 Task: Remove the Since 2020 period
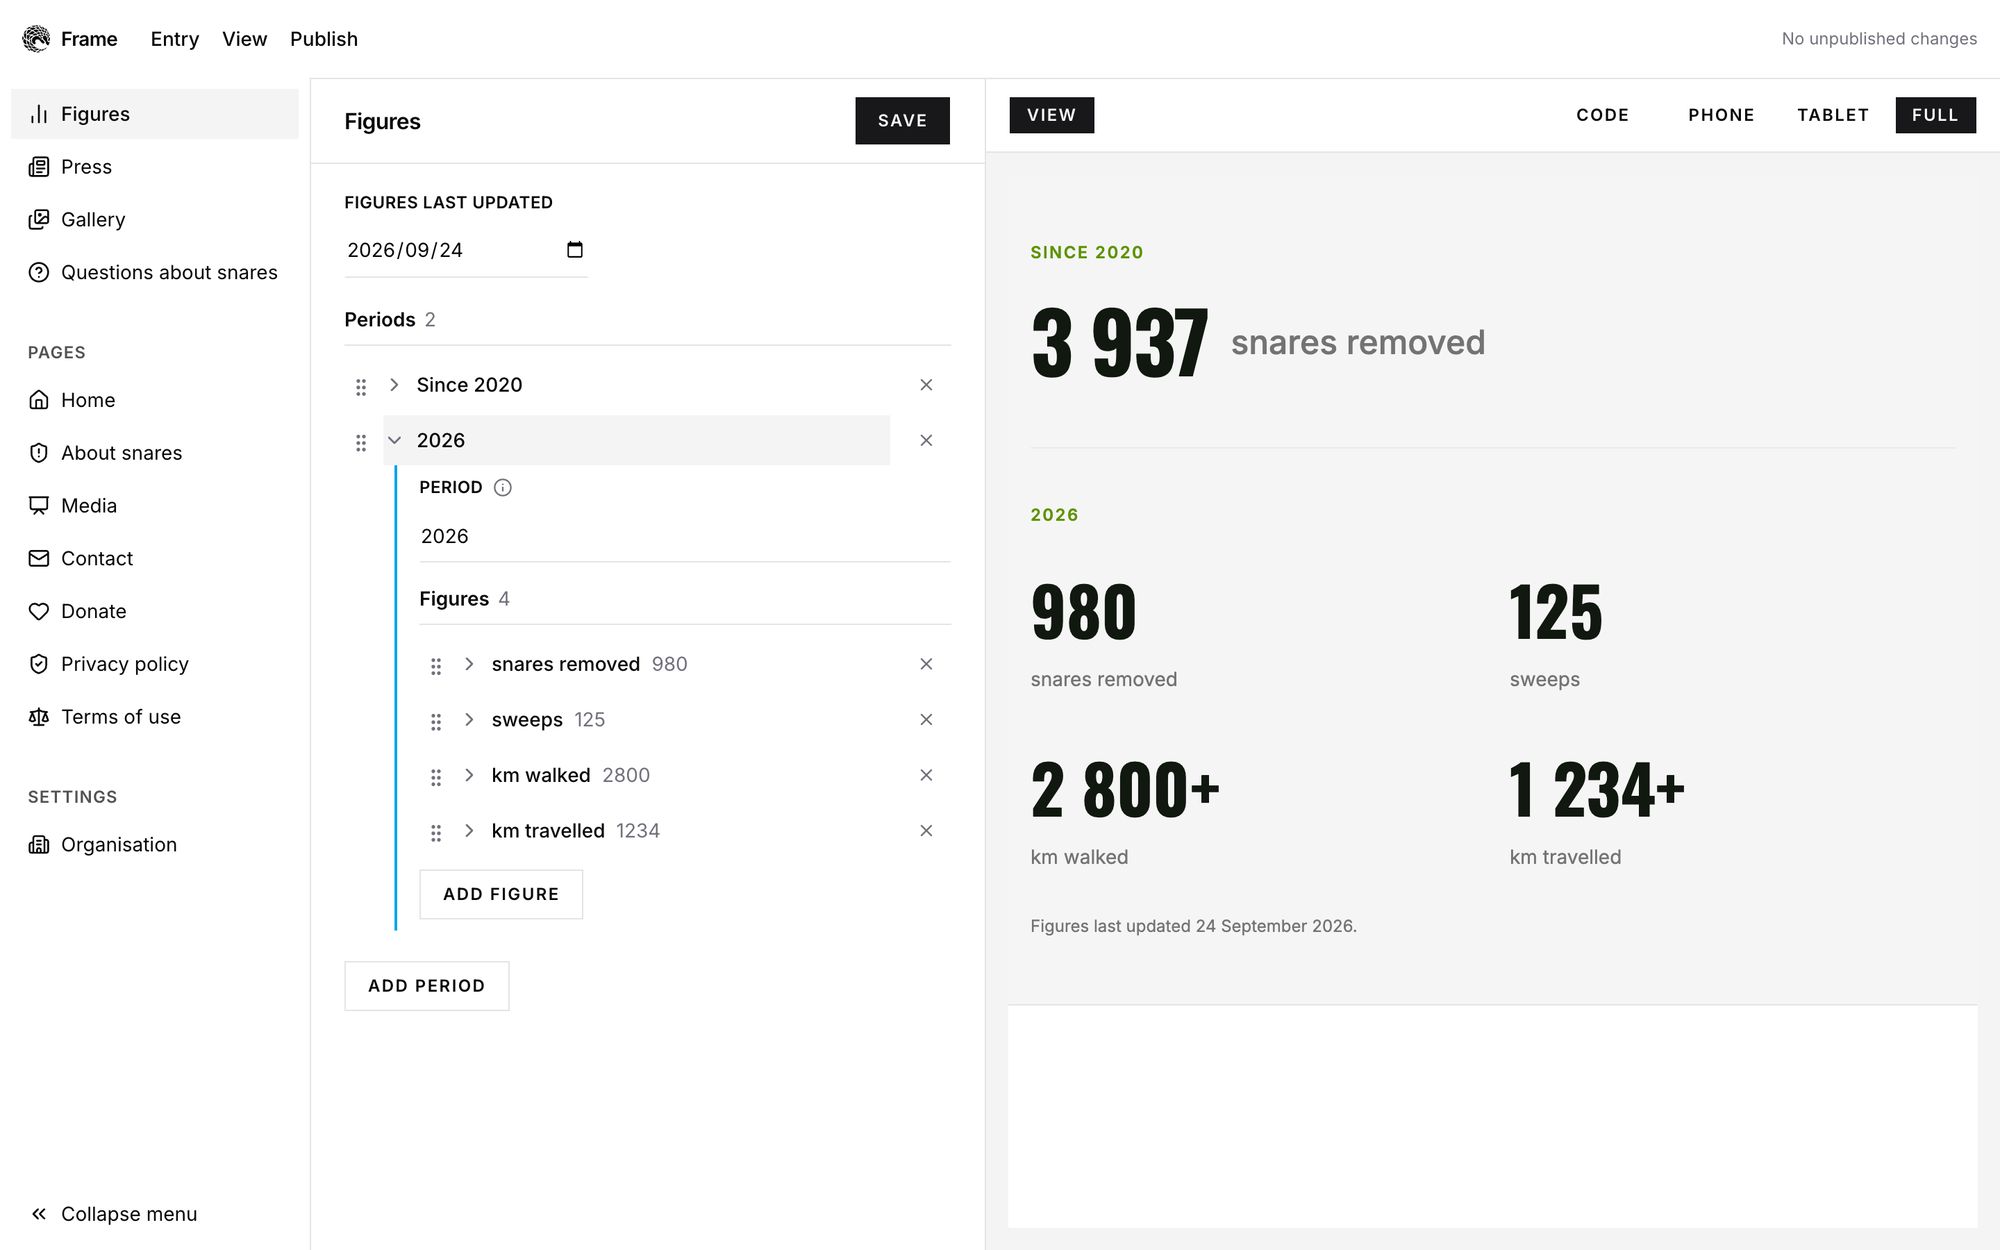point(926,385)
